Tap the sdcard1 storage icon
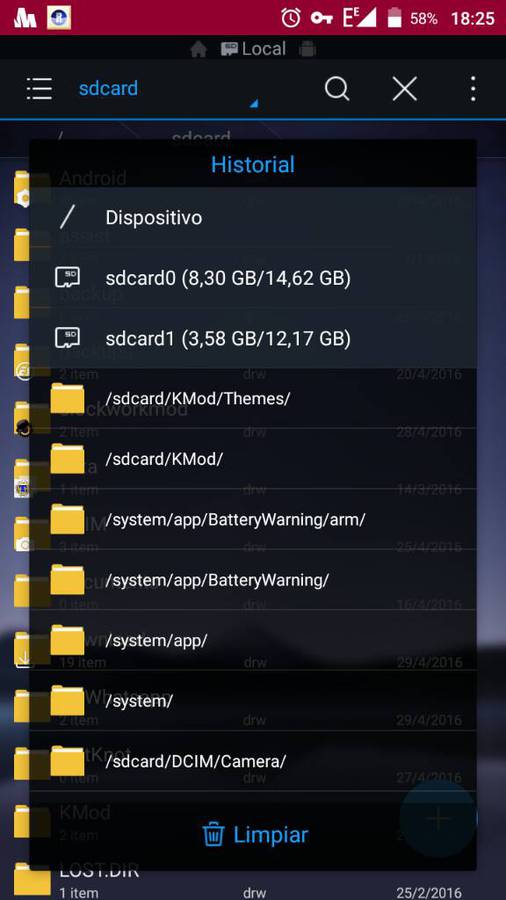 coord(67,338)
